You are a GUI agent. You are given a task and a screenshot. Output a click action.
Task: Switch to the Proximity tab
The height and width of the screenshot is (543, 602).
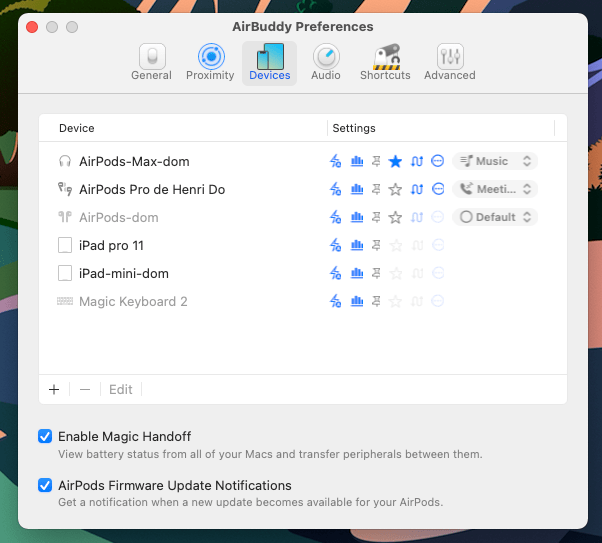(x=210, y=63)
